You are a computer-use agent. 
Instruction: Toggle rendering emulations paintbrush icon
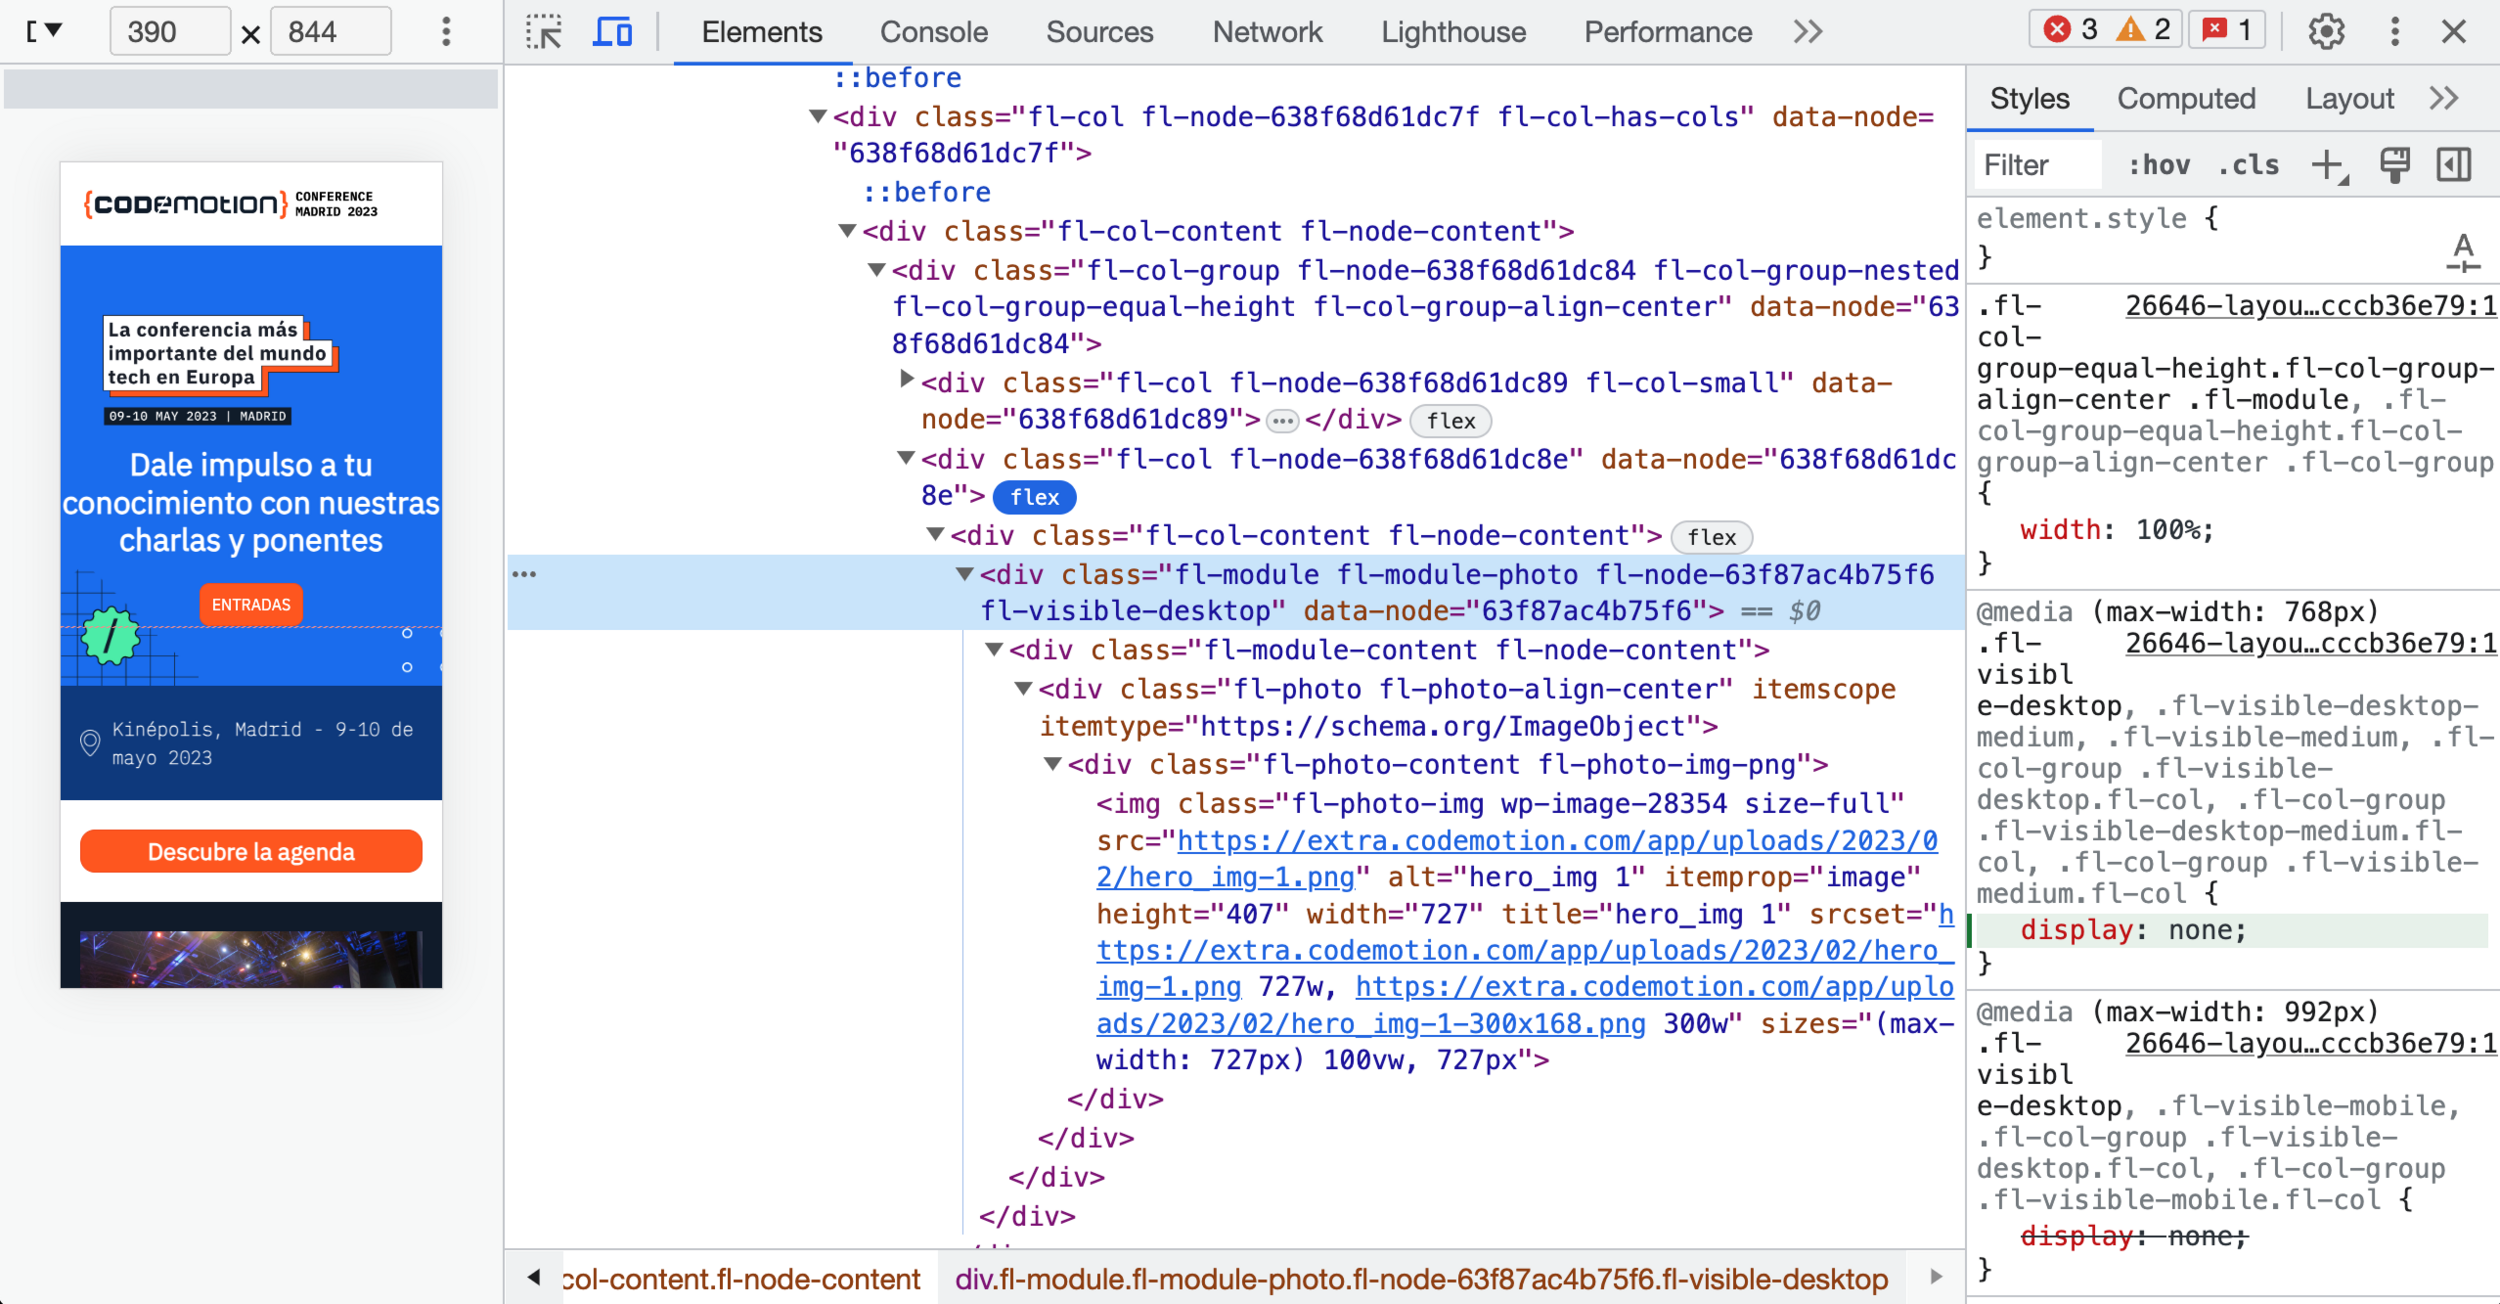tap(2395, 165)
